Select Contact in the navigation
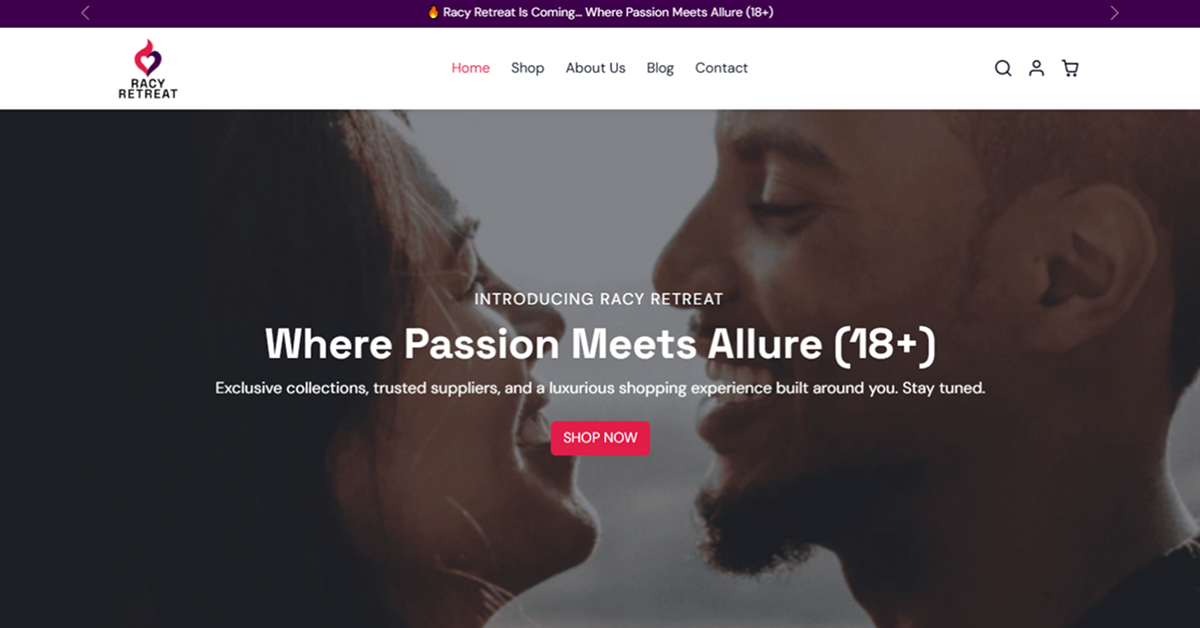Image resolution: width=1200 pixels, height=628 pixels. click(x=721, y=68)
